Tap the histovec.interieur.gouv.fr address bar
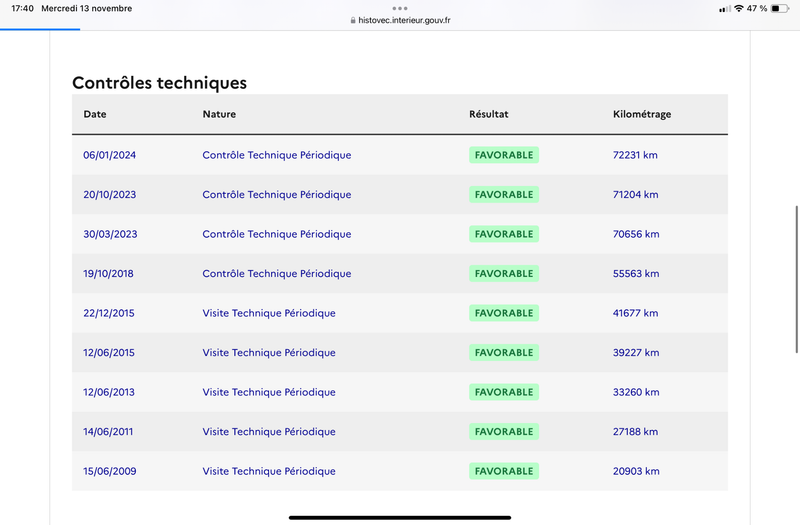Image resolution: width=800 pixels, height=525 pixels. click(400, 20)
